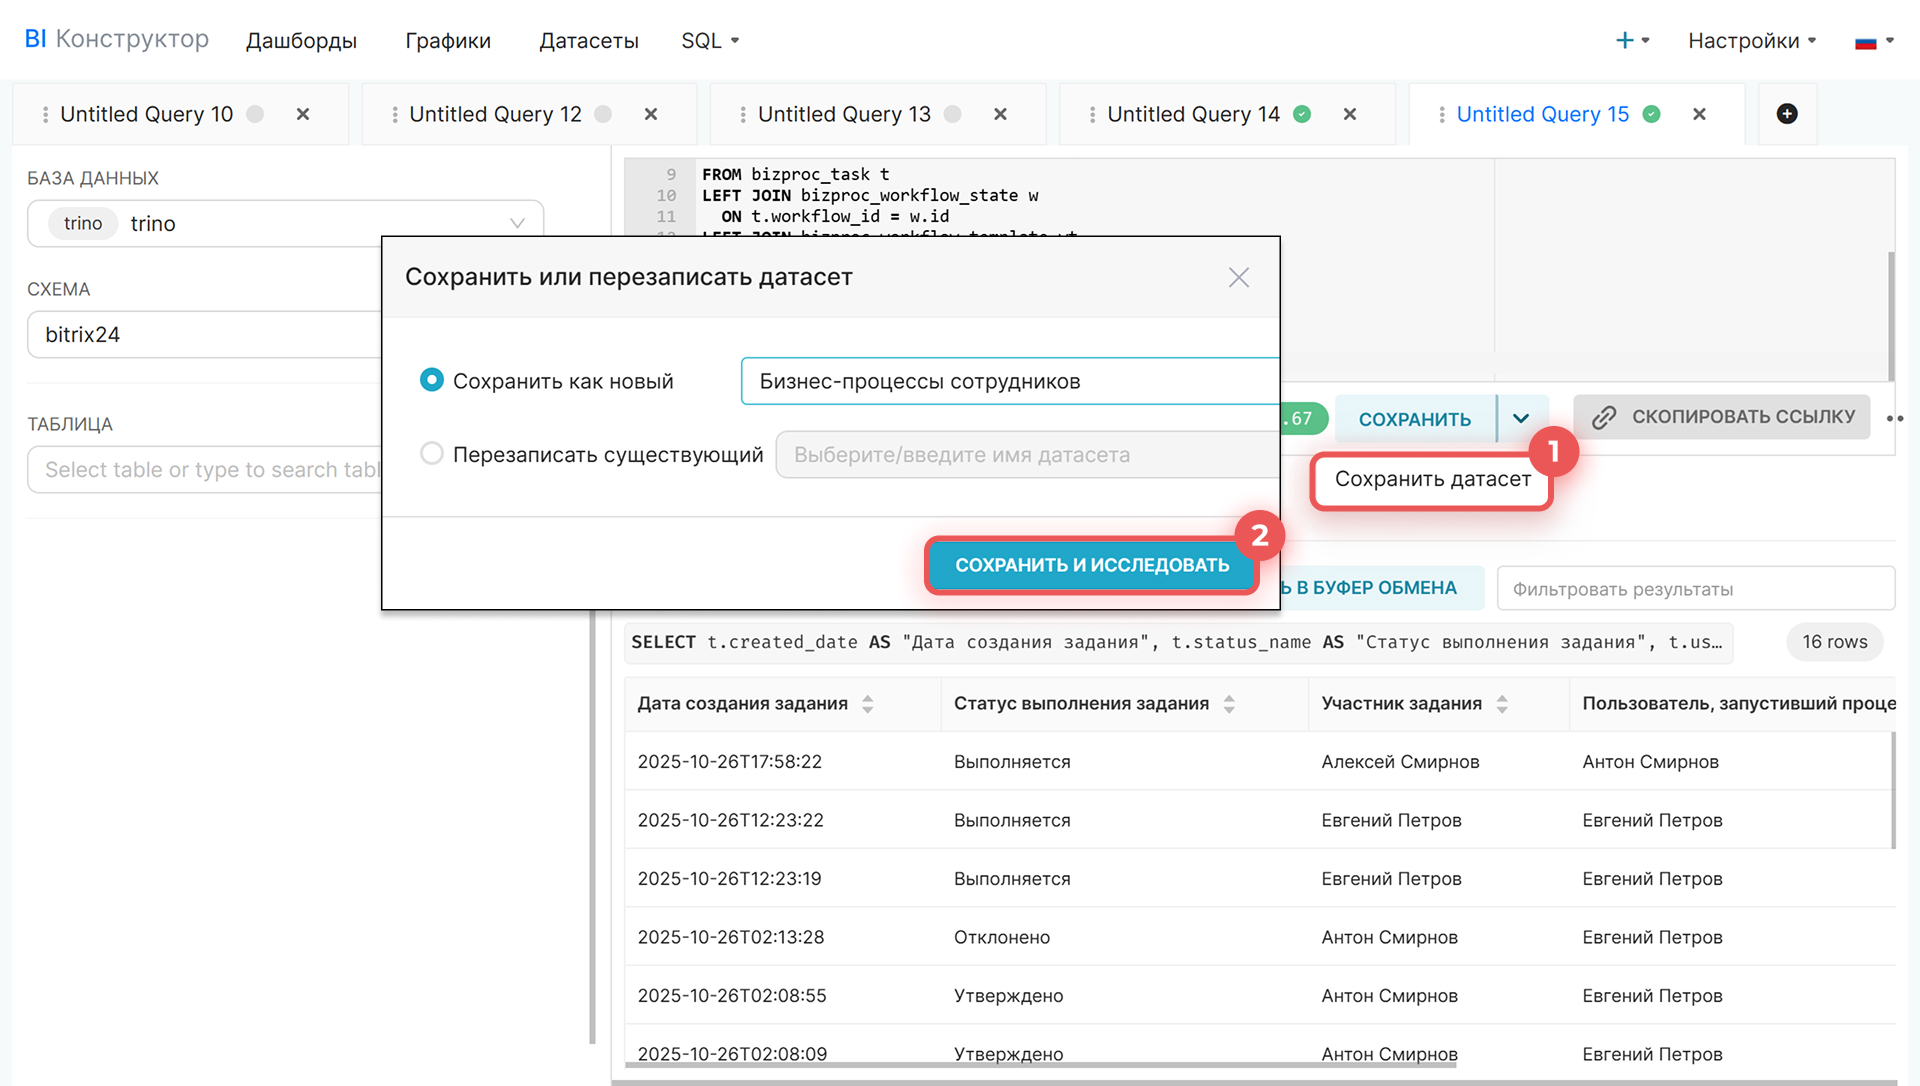Expand the Сохранить button dropdown arrow

(1521, 419)
